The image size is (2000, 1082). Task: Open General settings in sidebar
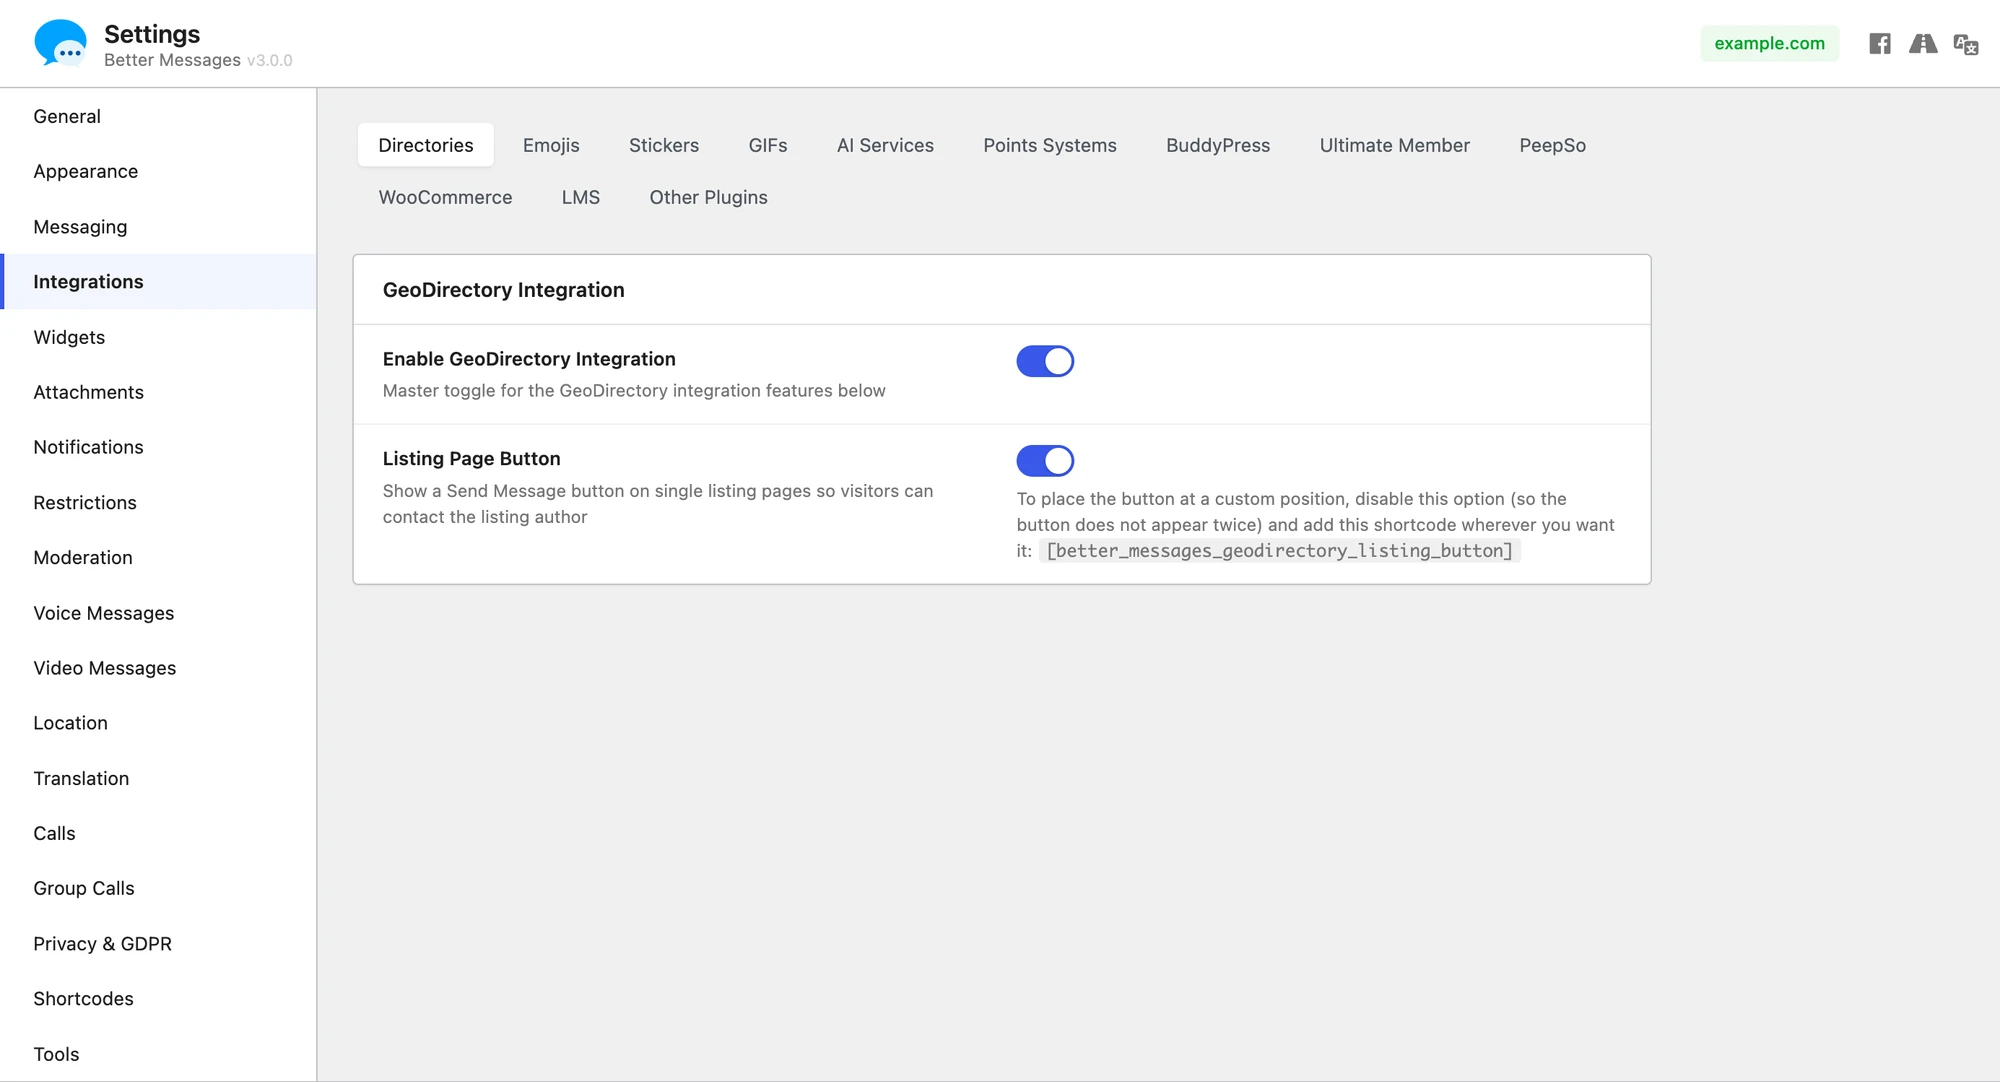coord(159,116)
